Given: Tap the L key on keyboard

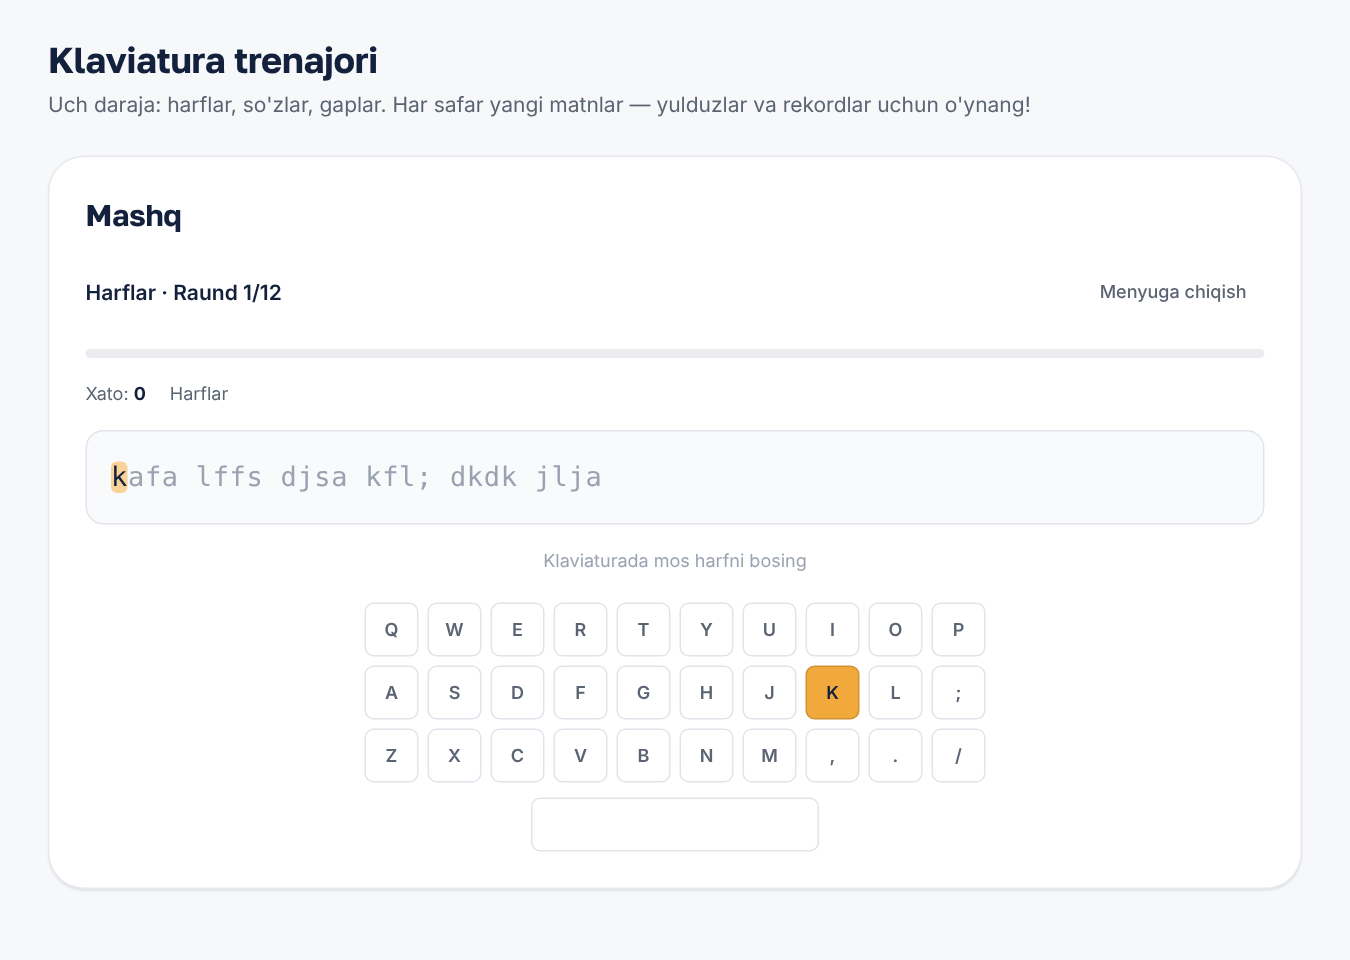Looking at the screenshot, I should tap(895, 692).
